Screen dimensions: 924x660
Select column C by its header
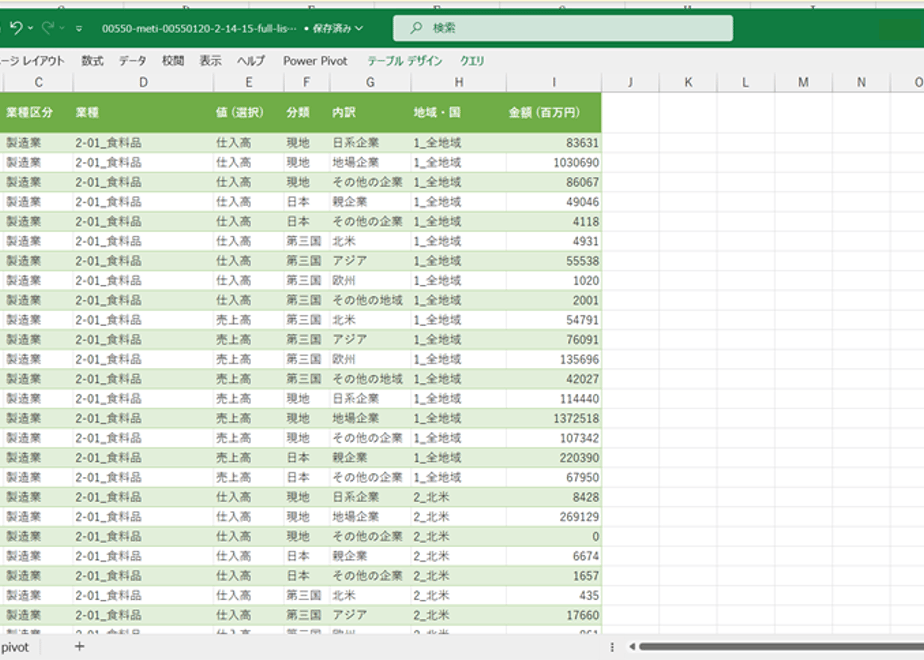(37, 82)
